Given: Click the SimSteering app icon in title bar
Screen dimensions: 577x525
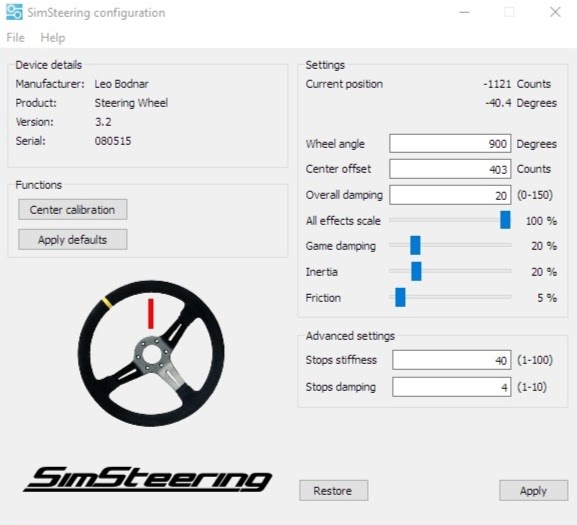Looking at the screenshot, I should (14, 12).
